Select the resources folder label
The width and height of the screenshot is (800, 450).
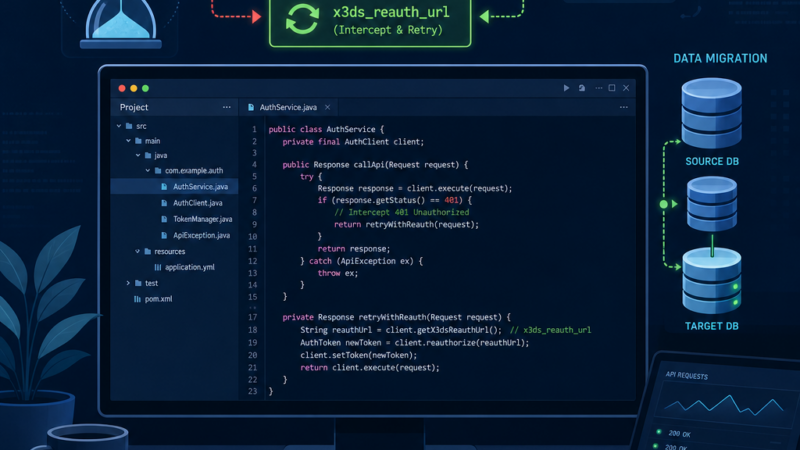coord(170,251)
